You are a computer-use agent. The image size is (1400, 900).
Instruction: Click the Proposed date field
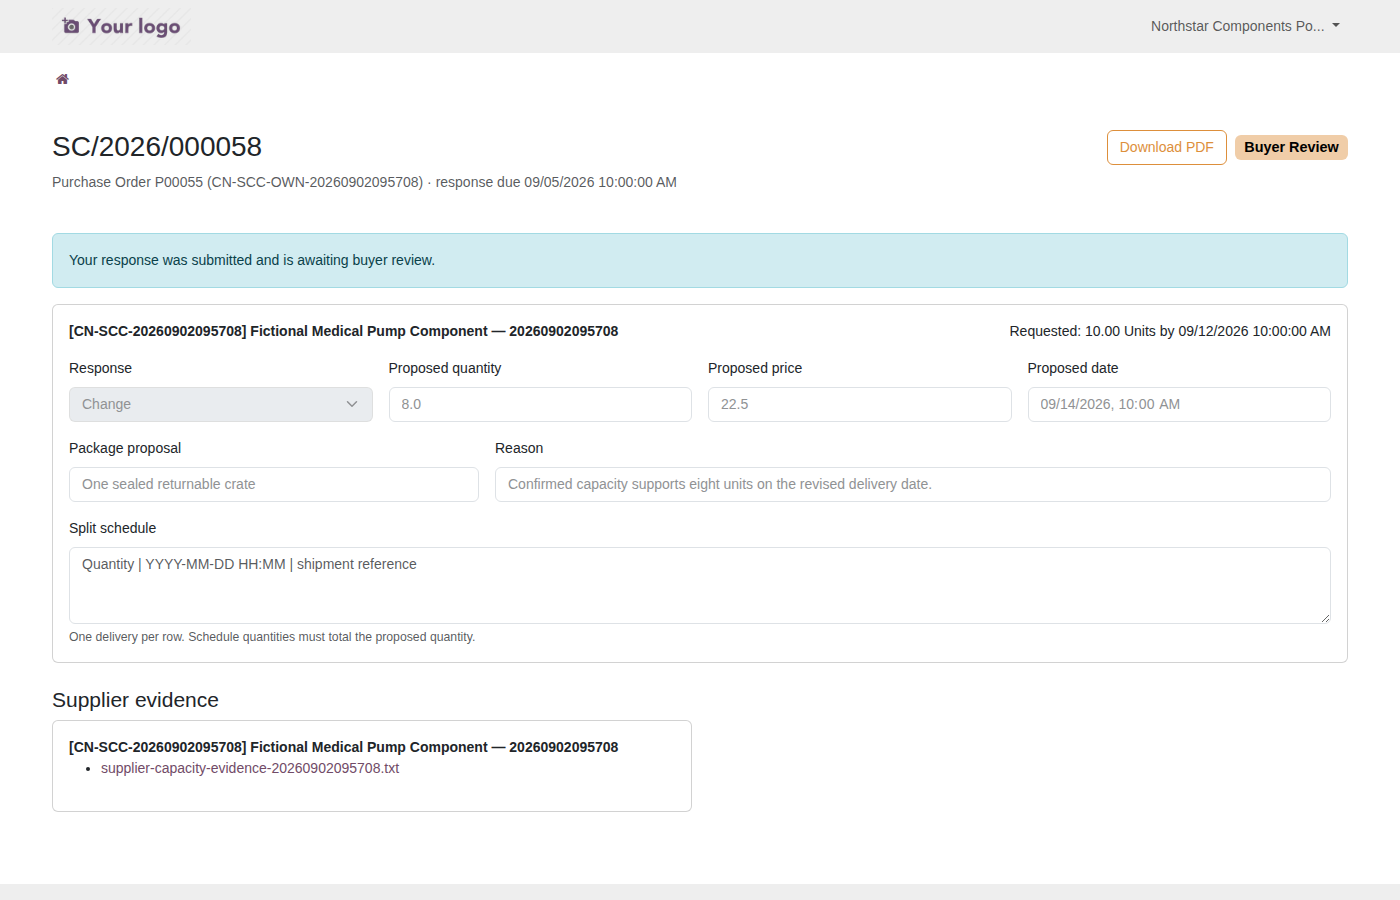[1179, 404]
